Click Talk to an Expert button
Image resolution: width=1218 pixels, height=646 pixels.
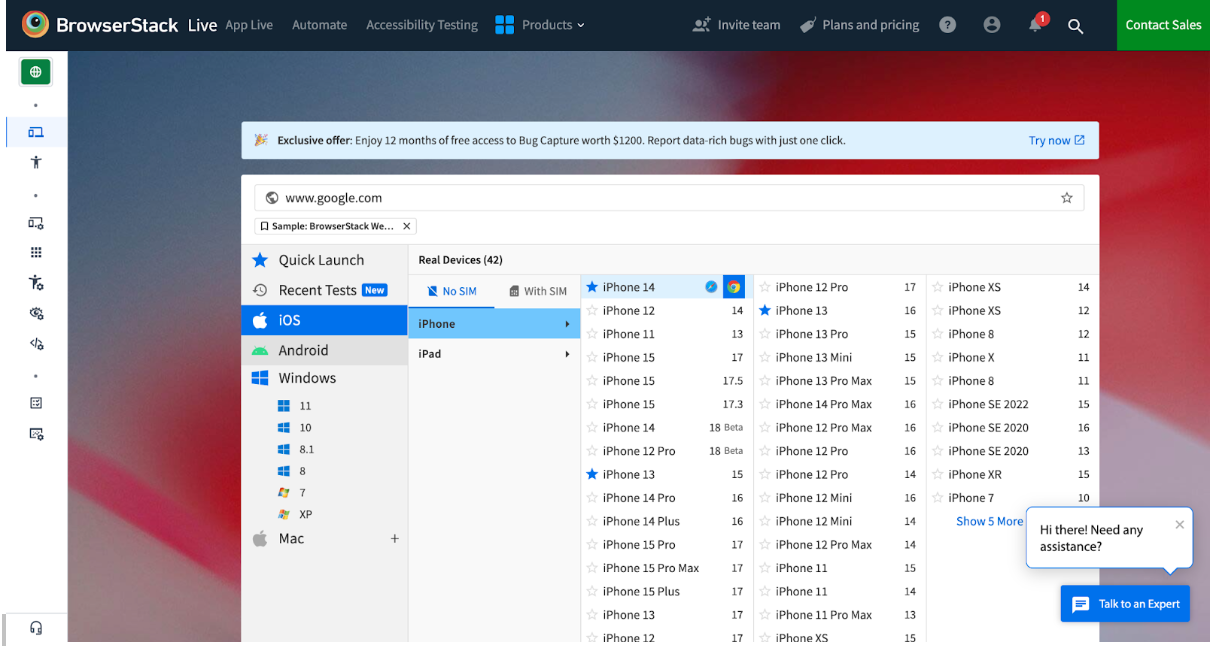pyautogui.click(x=1125, y=604)
